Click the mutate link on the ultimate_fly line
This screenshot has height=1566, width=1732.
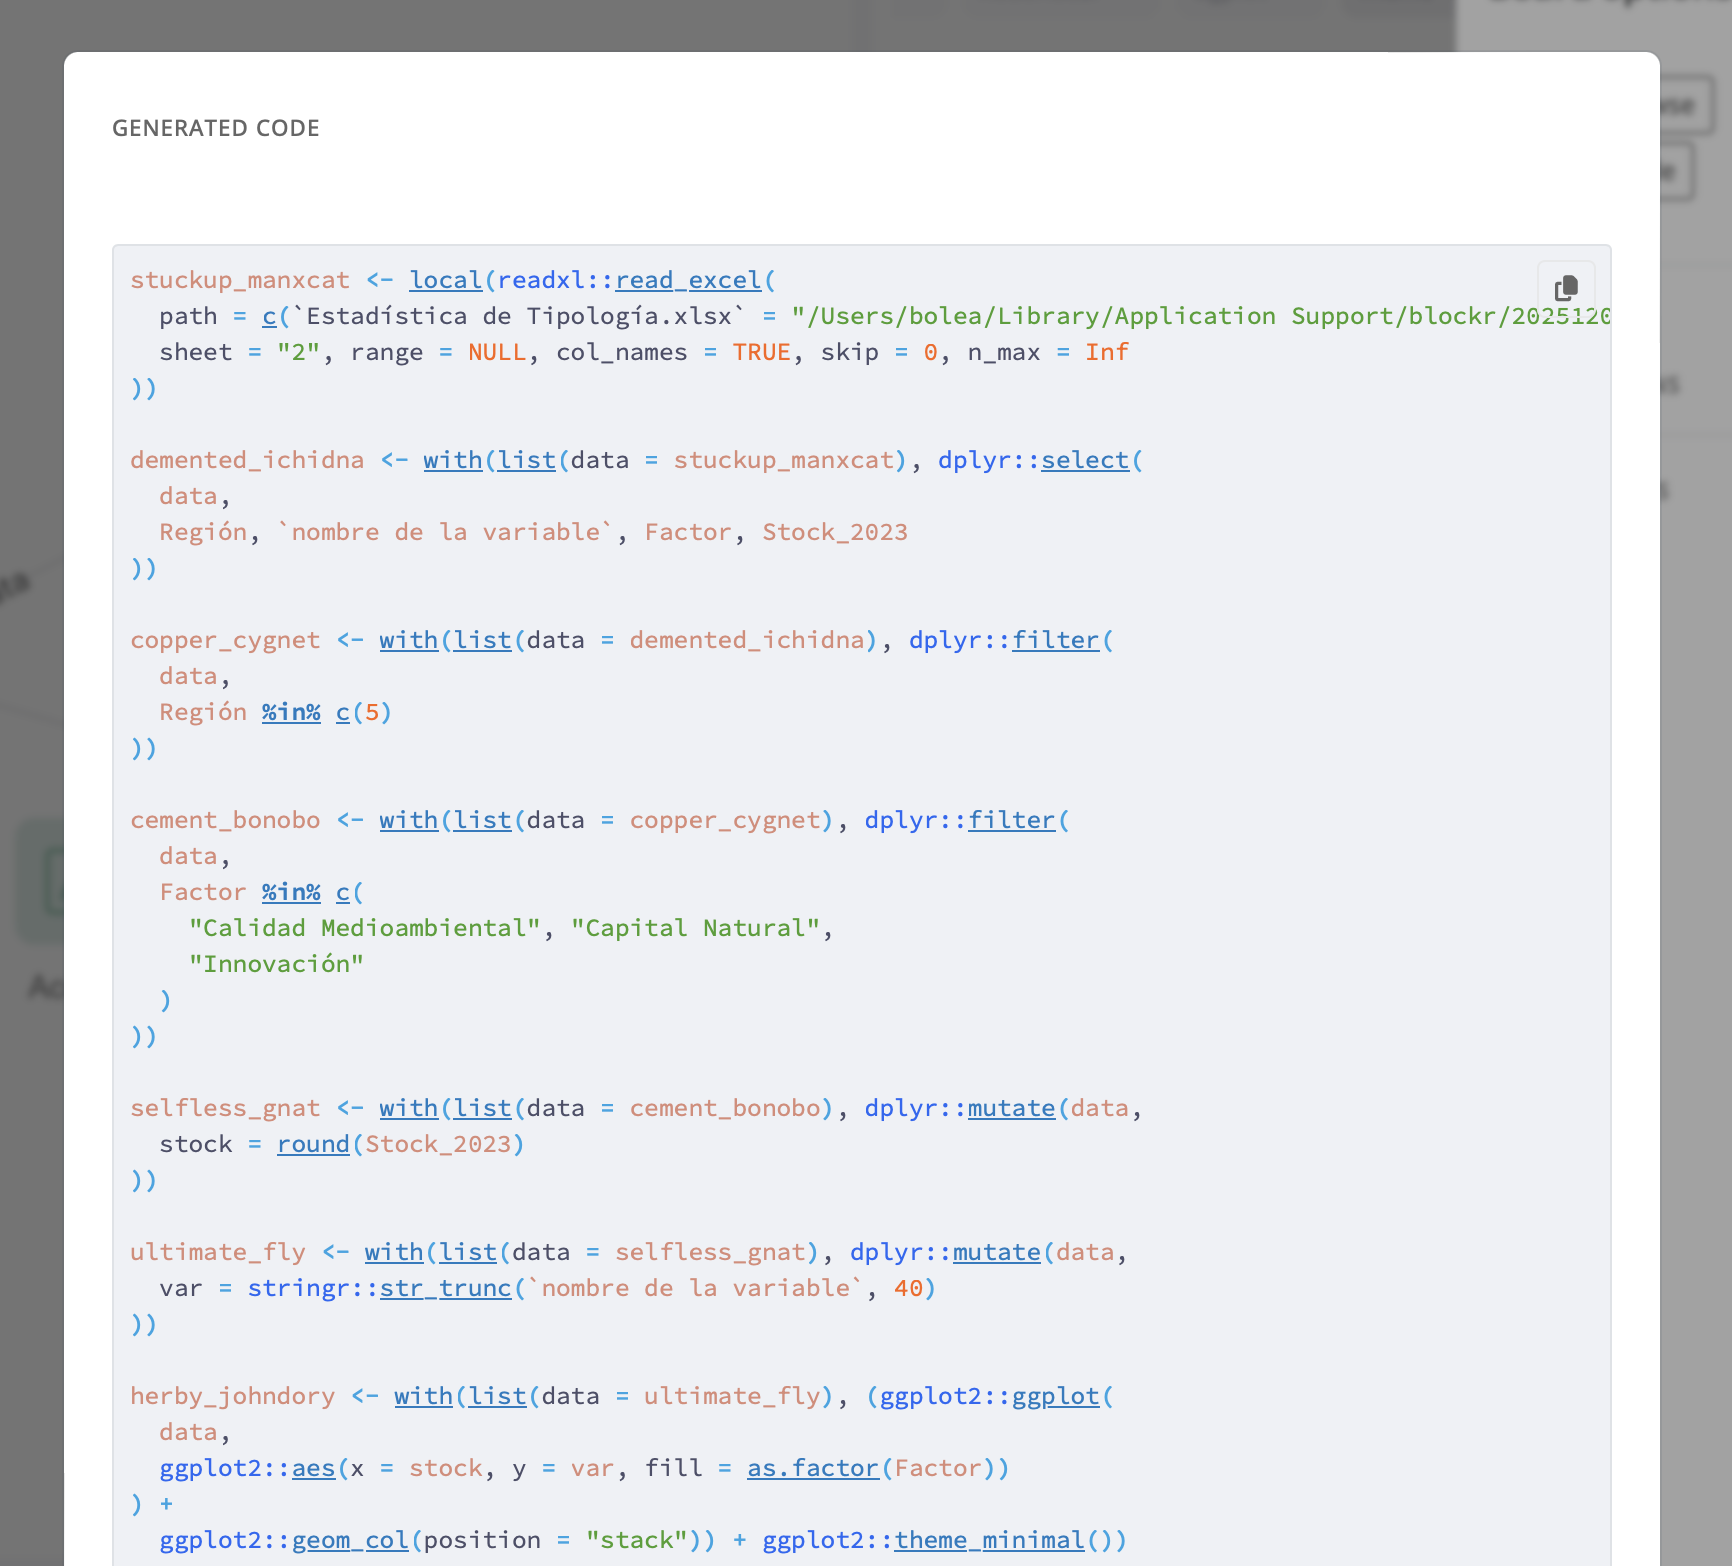[x=996, y=1252]
